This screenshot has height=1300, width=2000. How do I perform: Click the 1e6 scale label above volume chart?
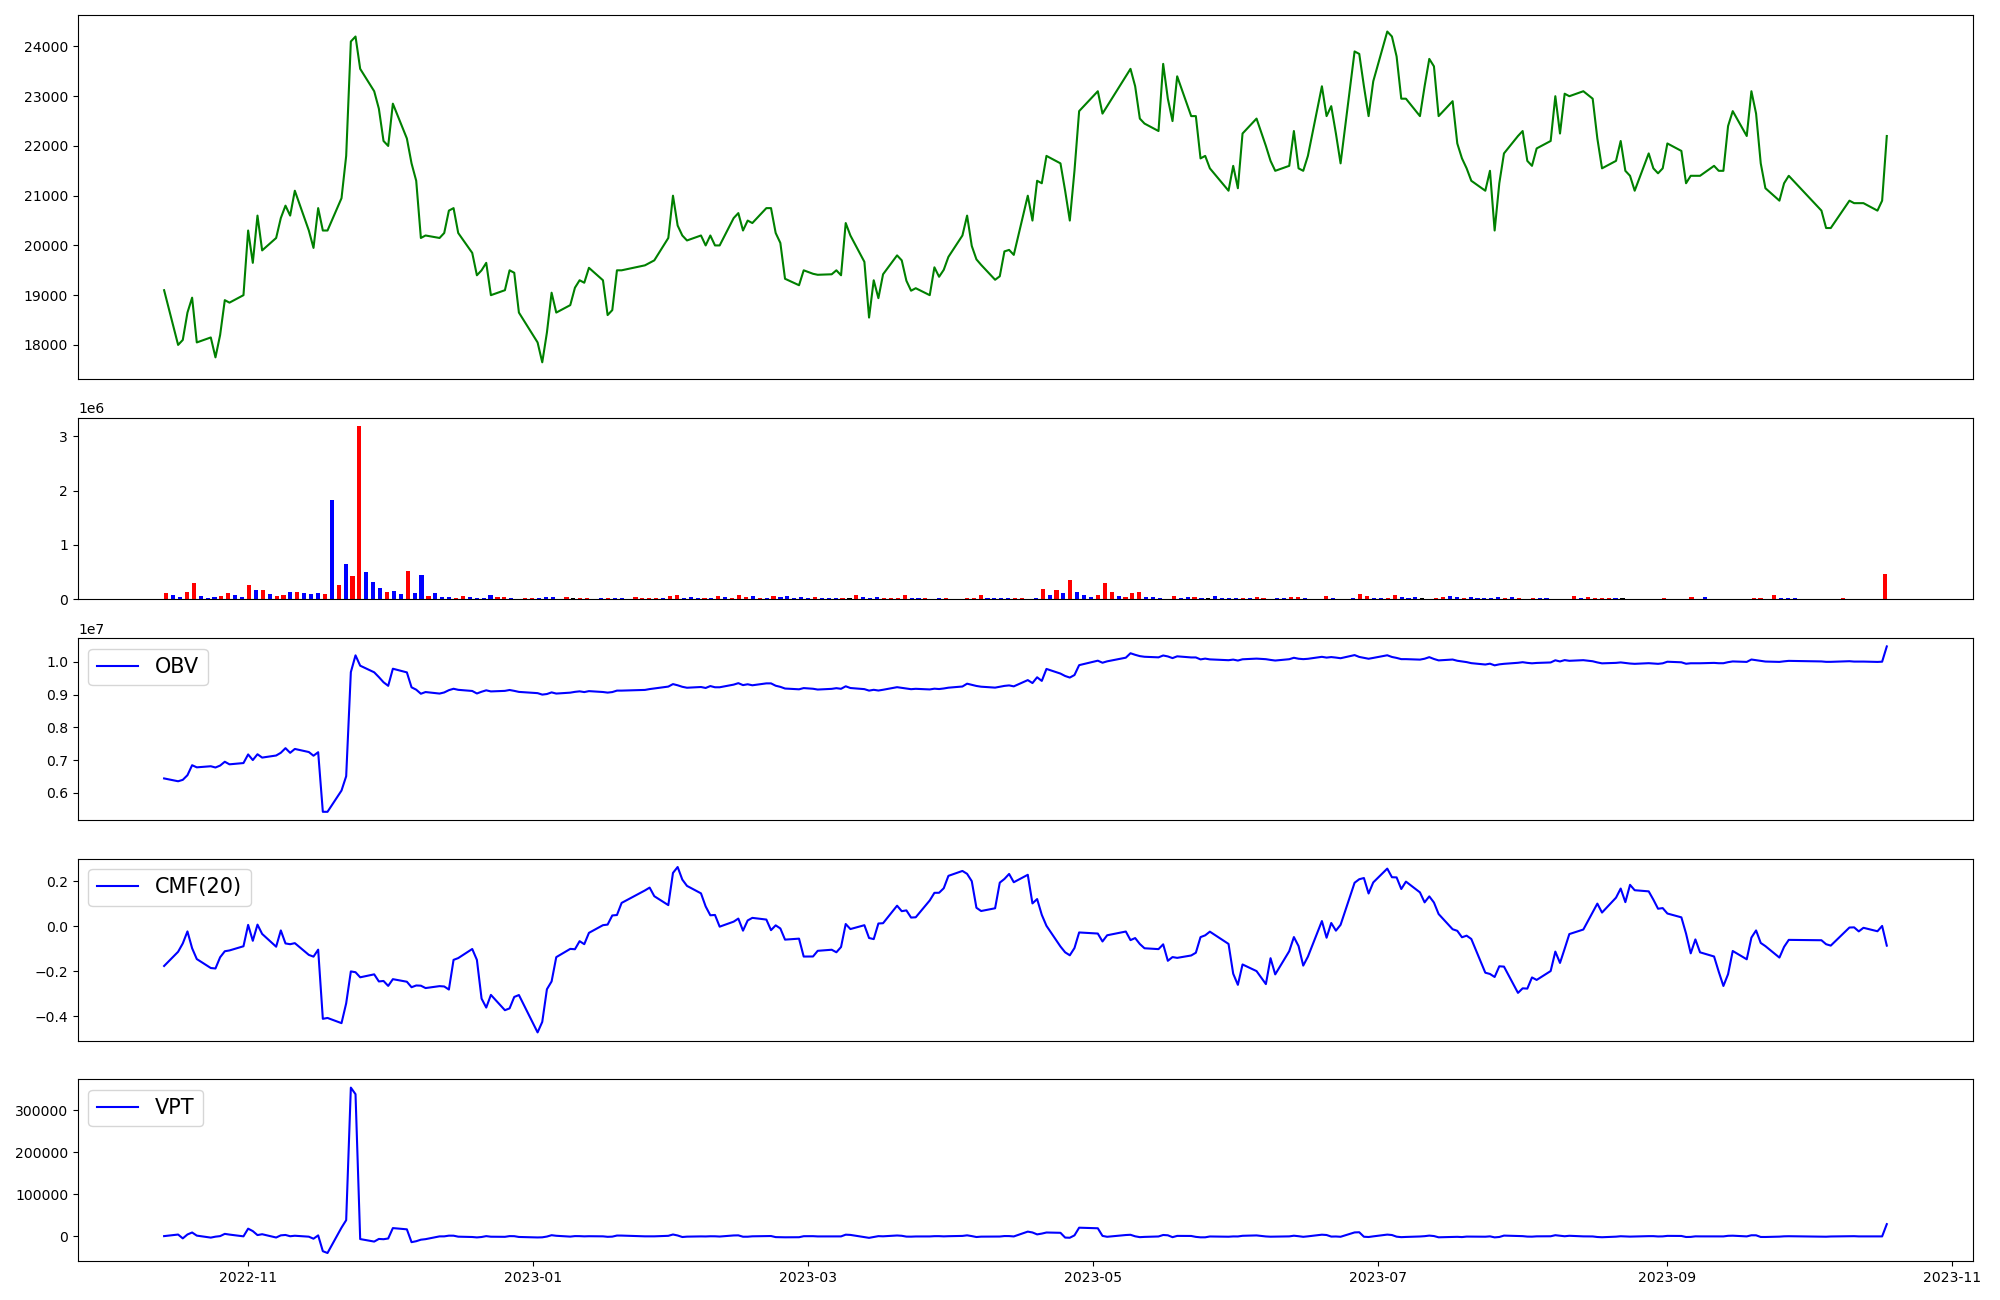(91, 409)
